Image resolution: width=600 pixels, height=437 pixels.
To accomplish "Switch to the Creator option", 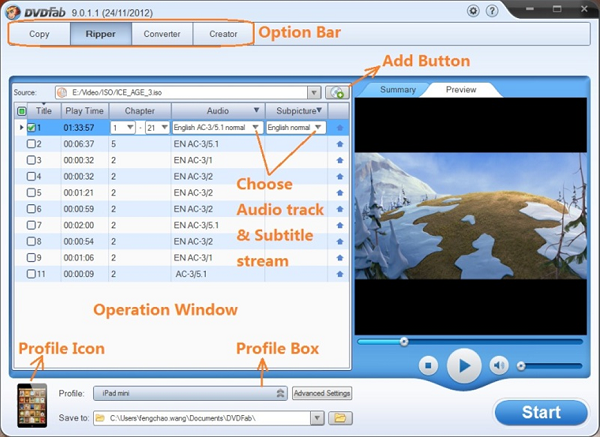I will pyautogui.click(x=223, y=34).
